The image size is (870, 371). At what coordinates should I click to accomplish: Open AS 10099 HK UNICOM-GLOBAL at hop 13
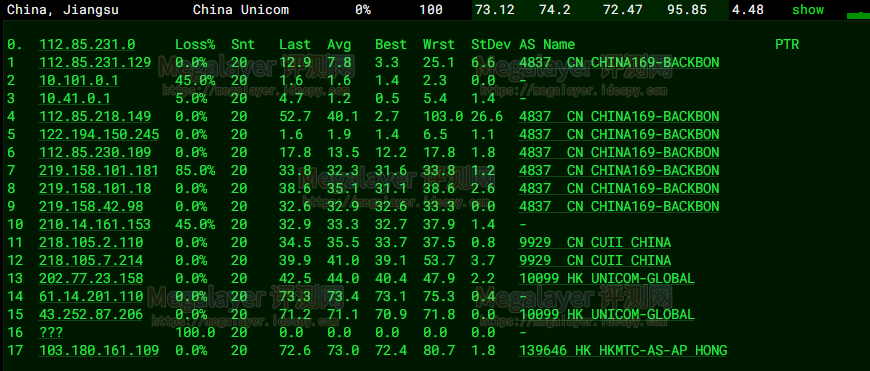pyautogui.click(x=607, y=278)
